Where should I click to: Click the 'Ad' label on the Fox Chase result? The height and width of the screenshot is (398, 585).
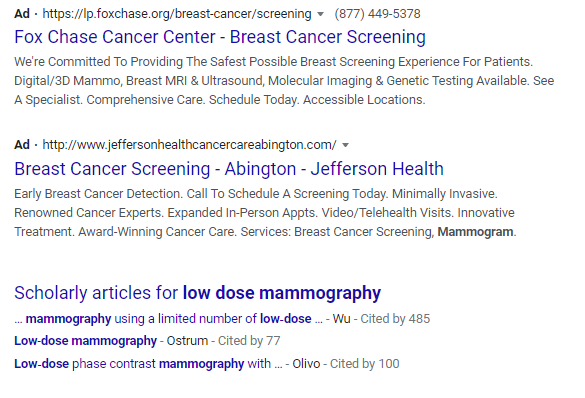22,14
